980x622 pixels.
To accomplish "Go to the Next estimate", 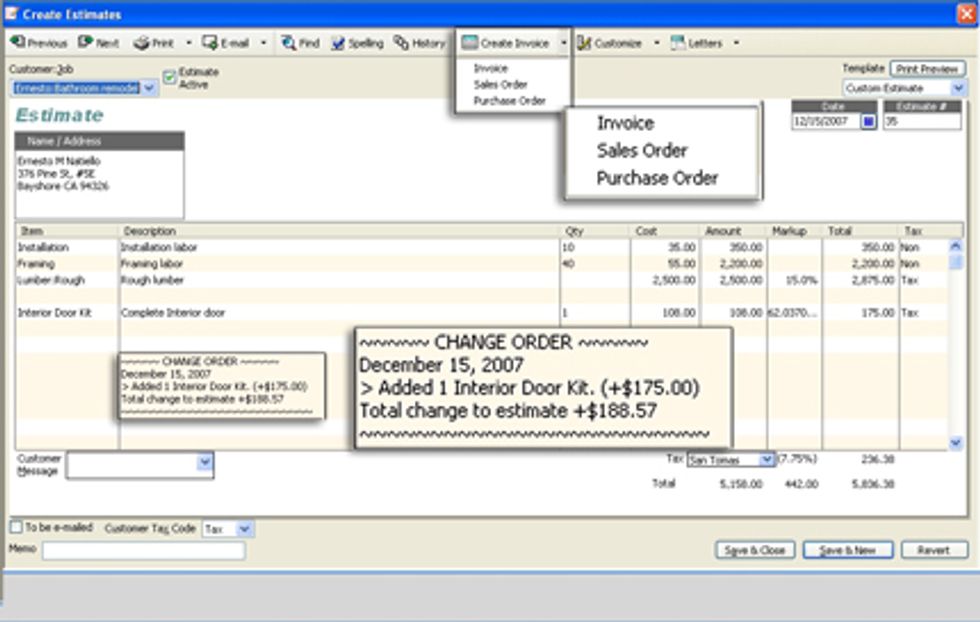I will (99, 43).
